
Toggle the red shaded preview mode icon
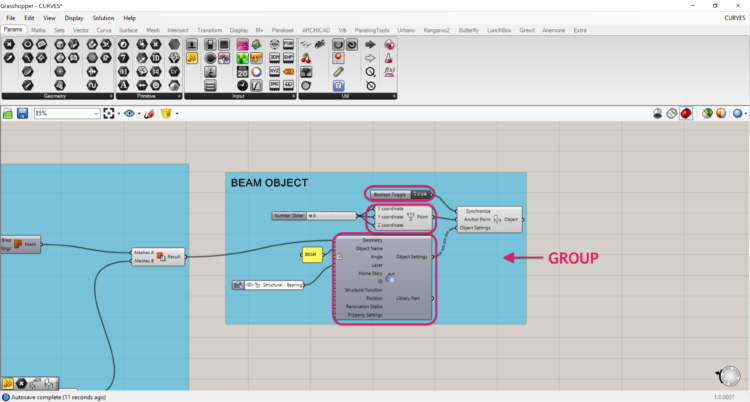686,114
